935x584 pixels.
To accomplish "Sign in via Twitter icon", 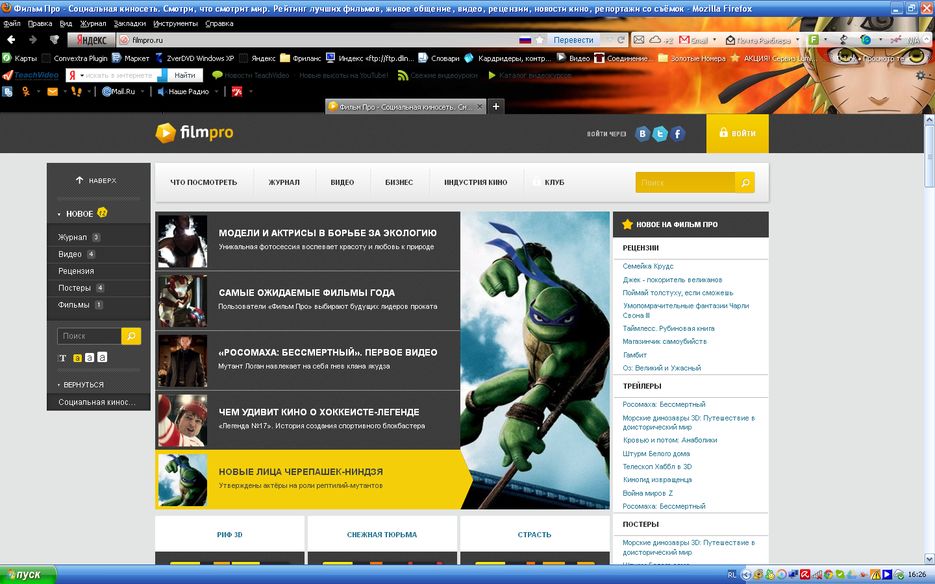I will tap(660, 134).
